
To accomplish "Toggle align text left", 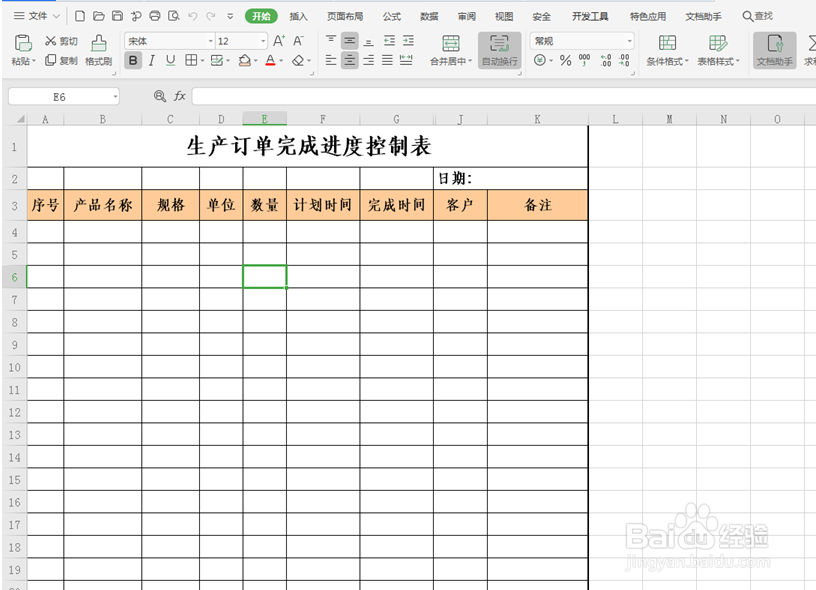I will pyautogui.click(x=331, y=60).
